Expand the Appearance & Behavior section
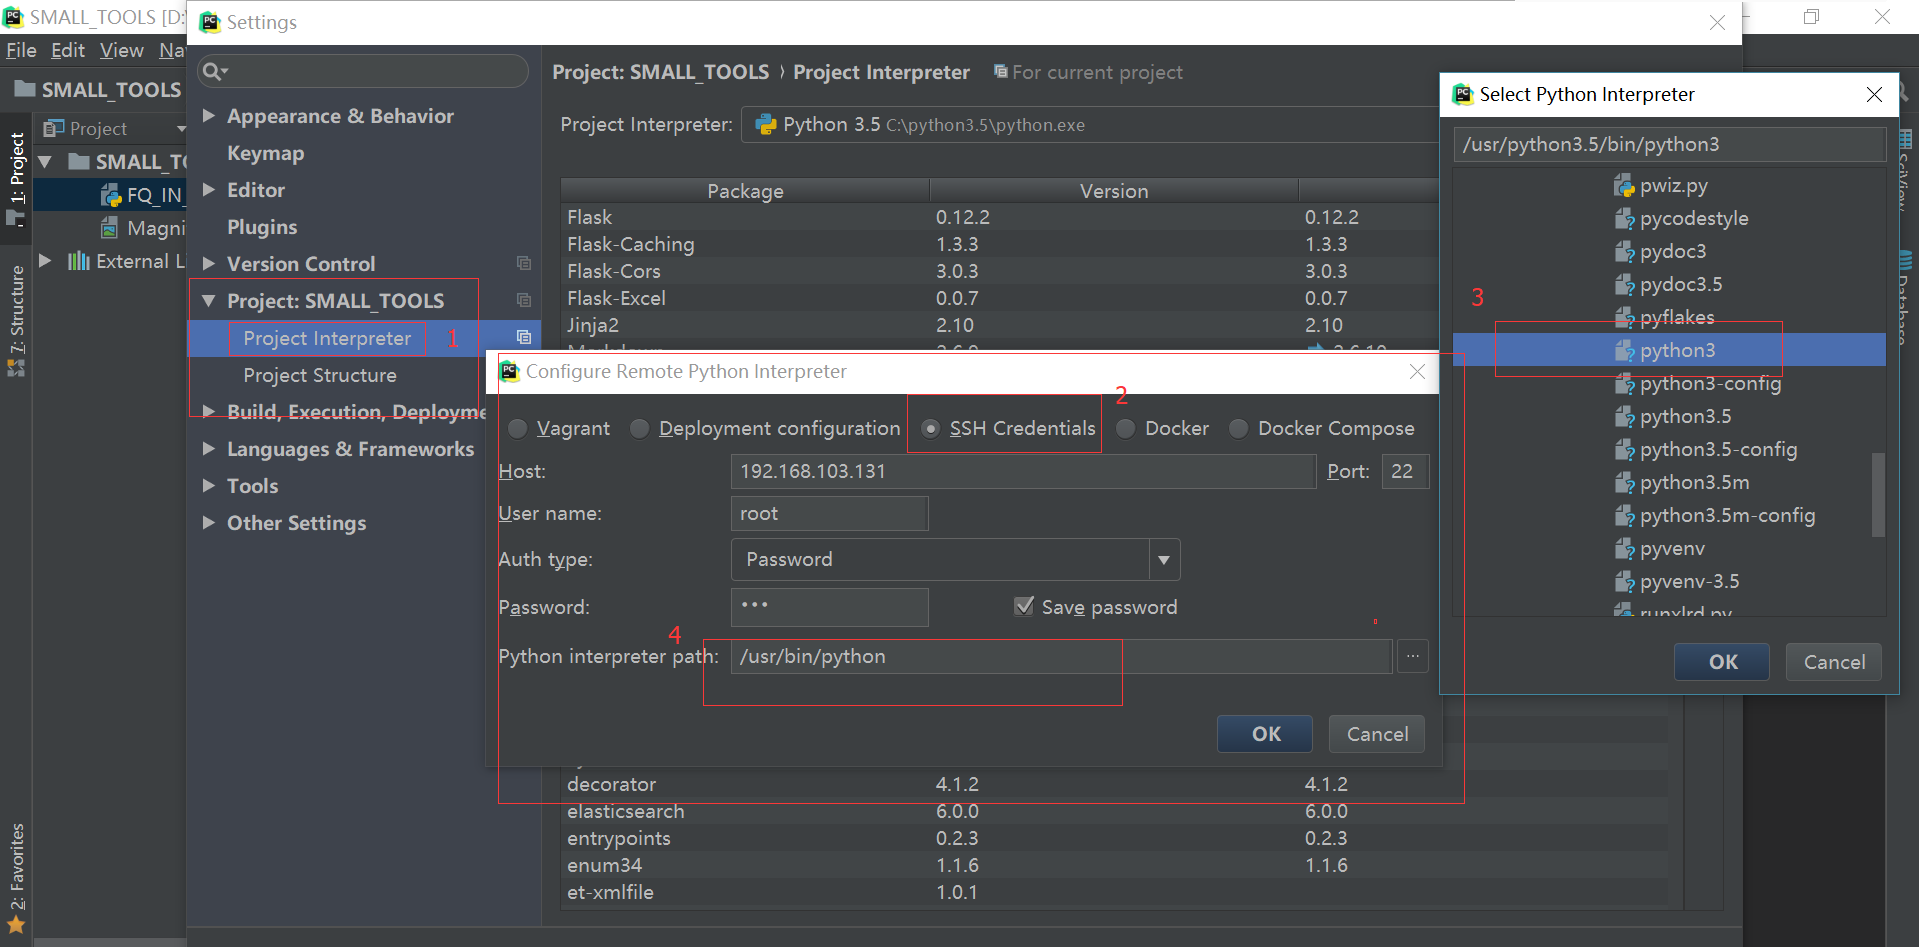 tap(209, 116)
